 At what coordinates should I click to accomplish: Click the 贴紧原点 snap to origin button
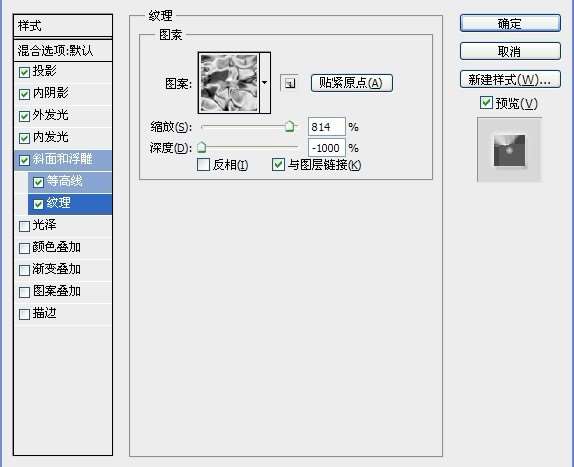(x=351, y=83)
